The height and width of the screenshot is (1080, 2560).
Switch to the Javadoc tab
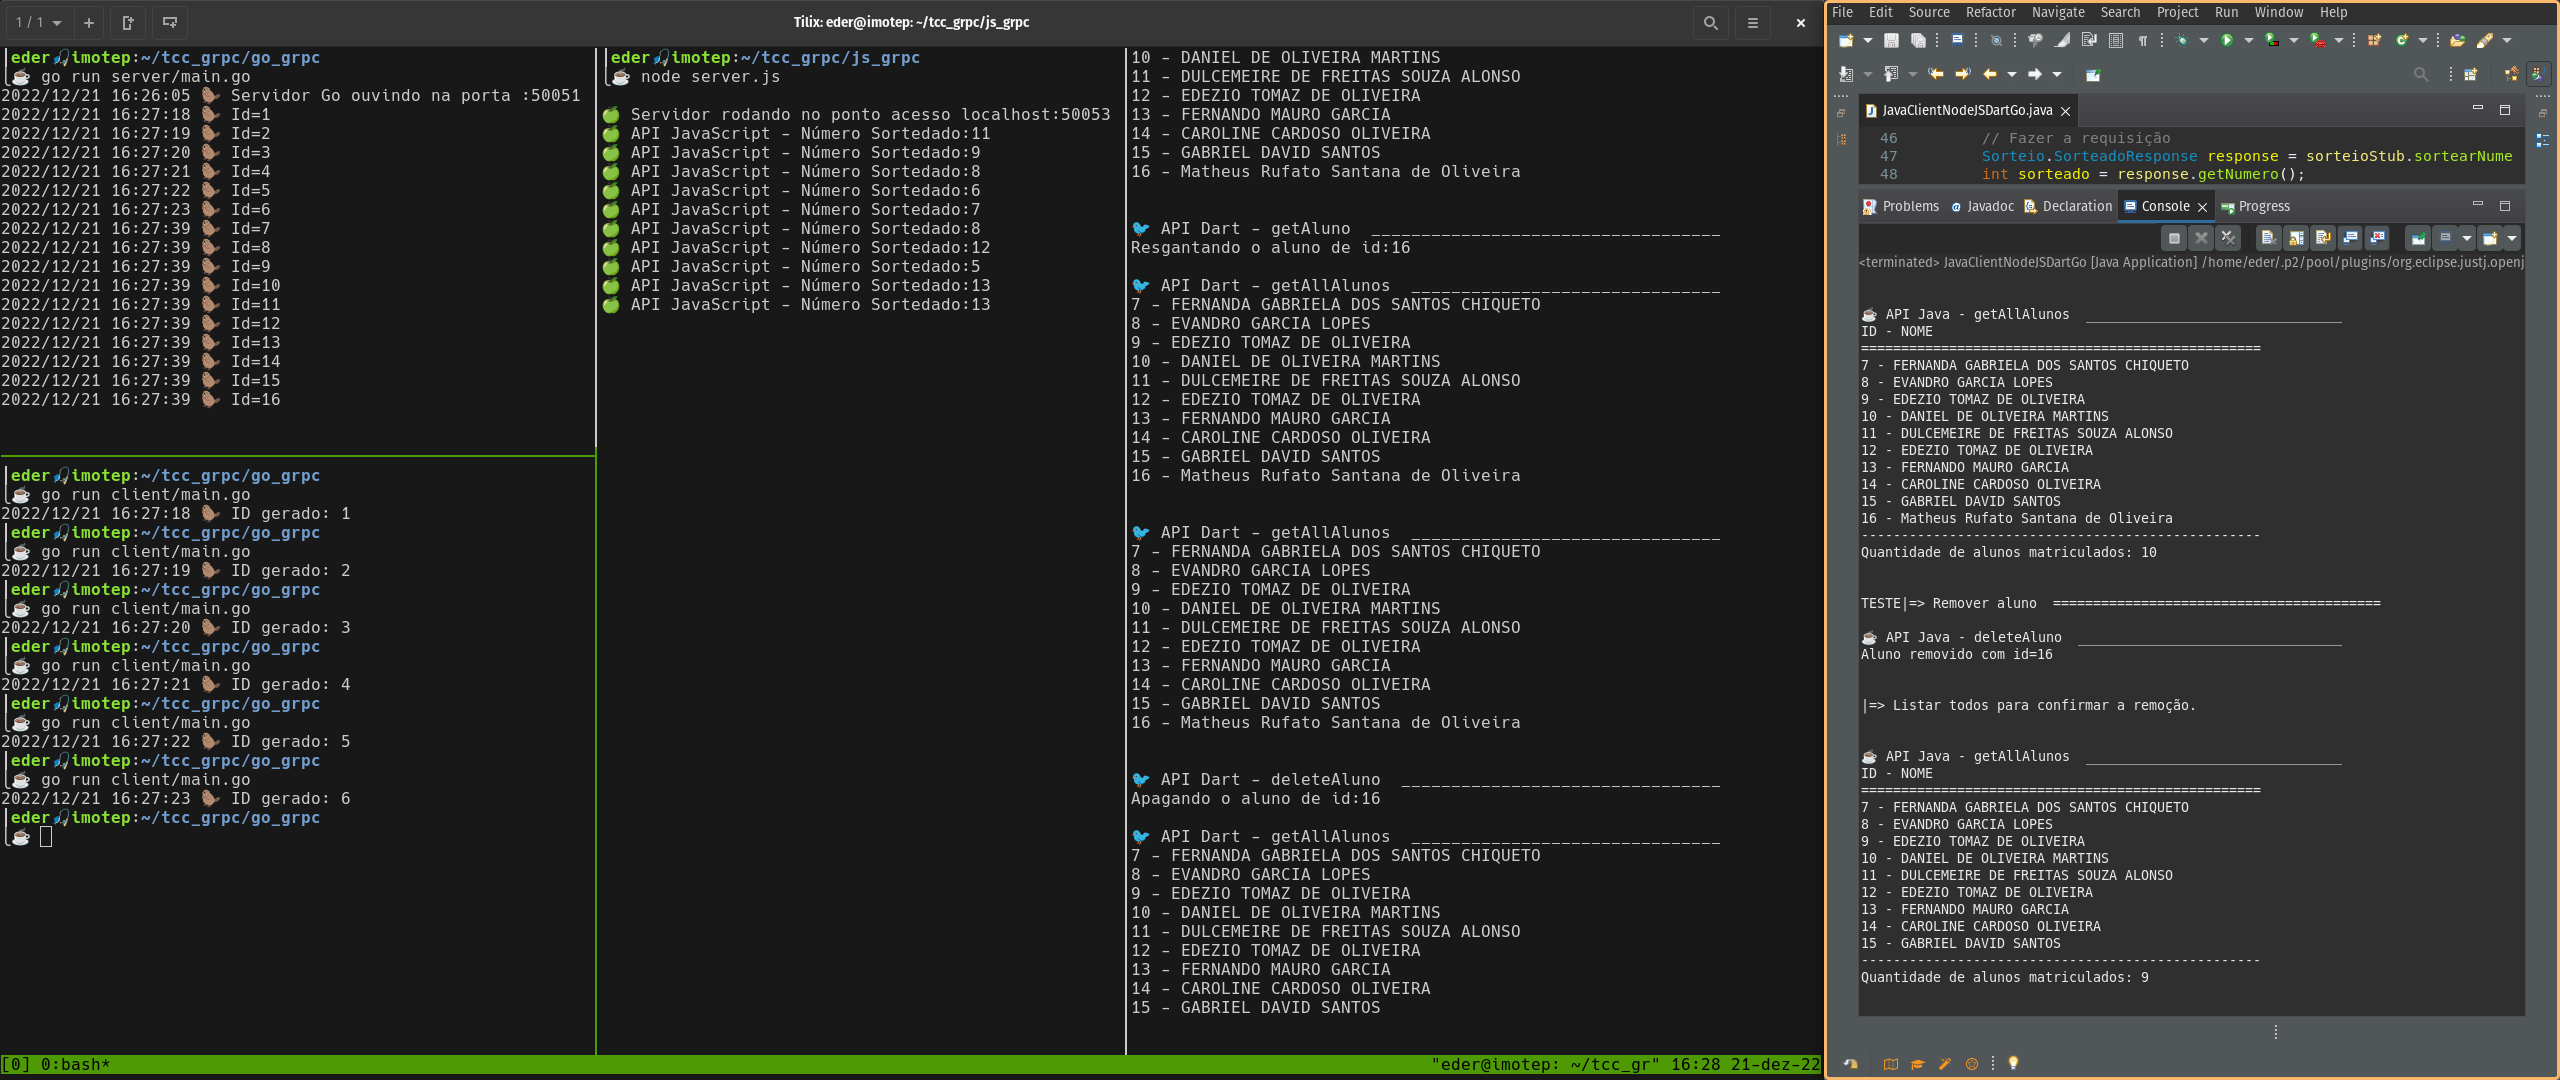[1982, 206]
